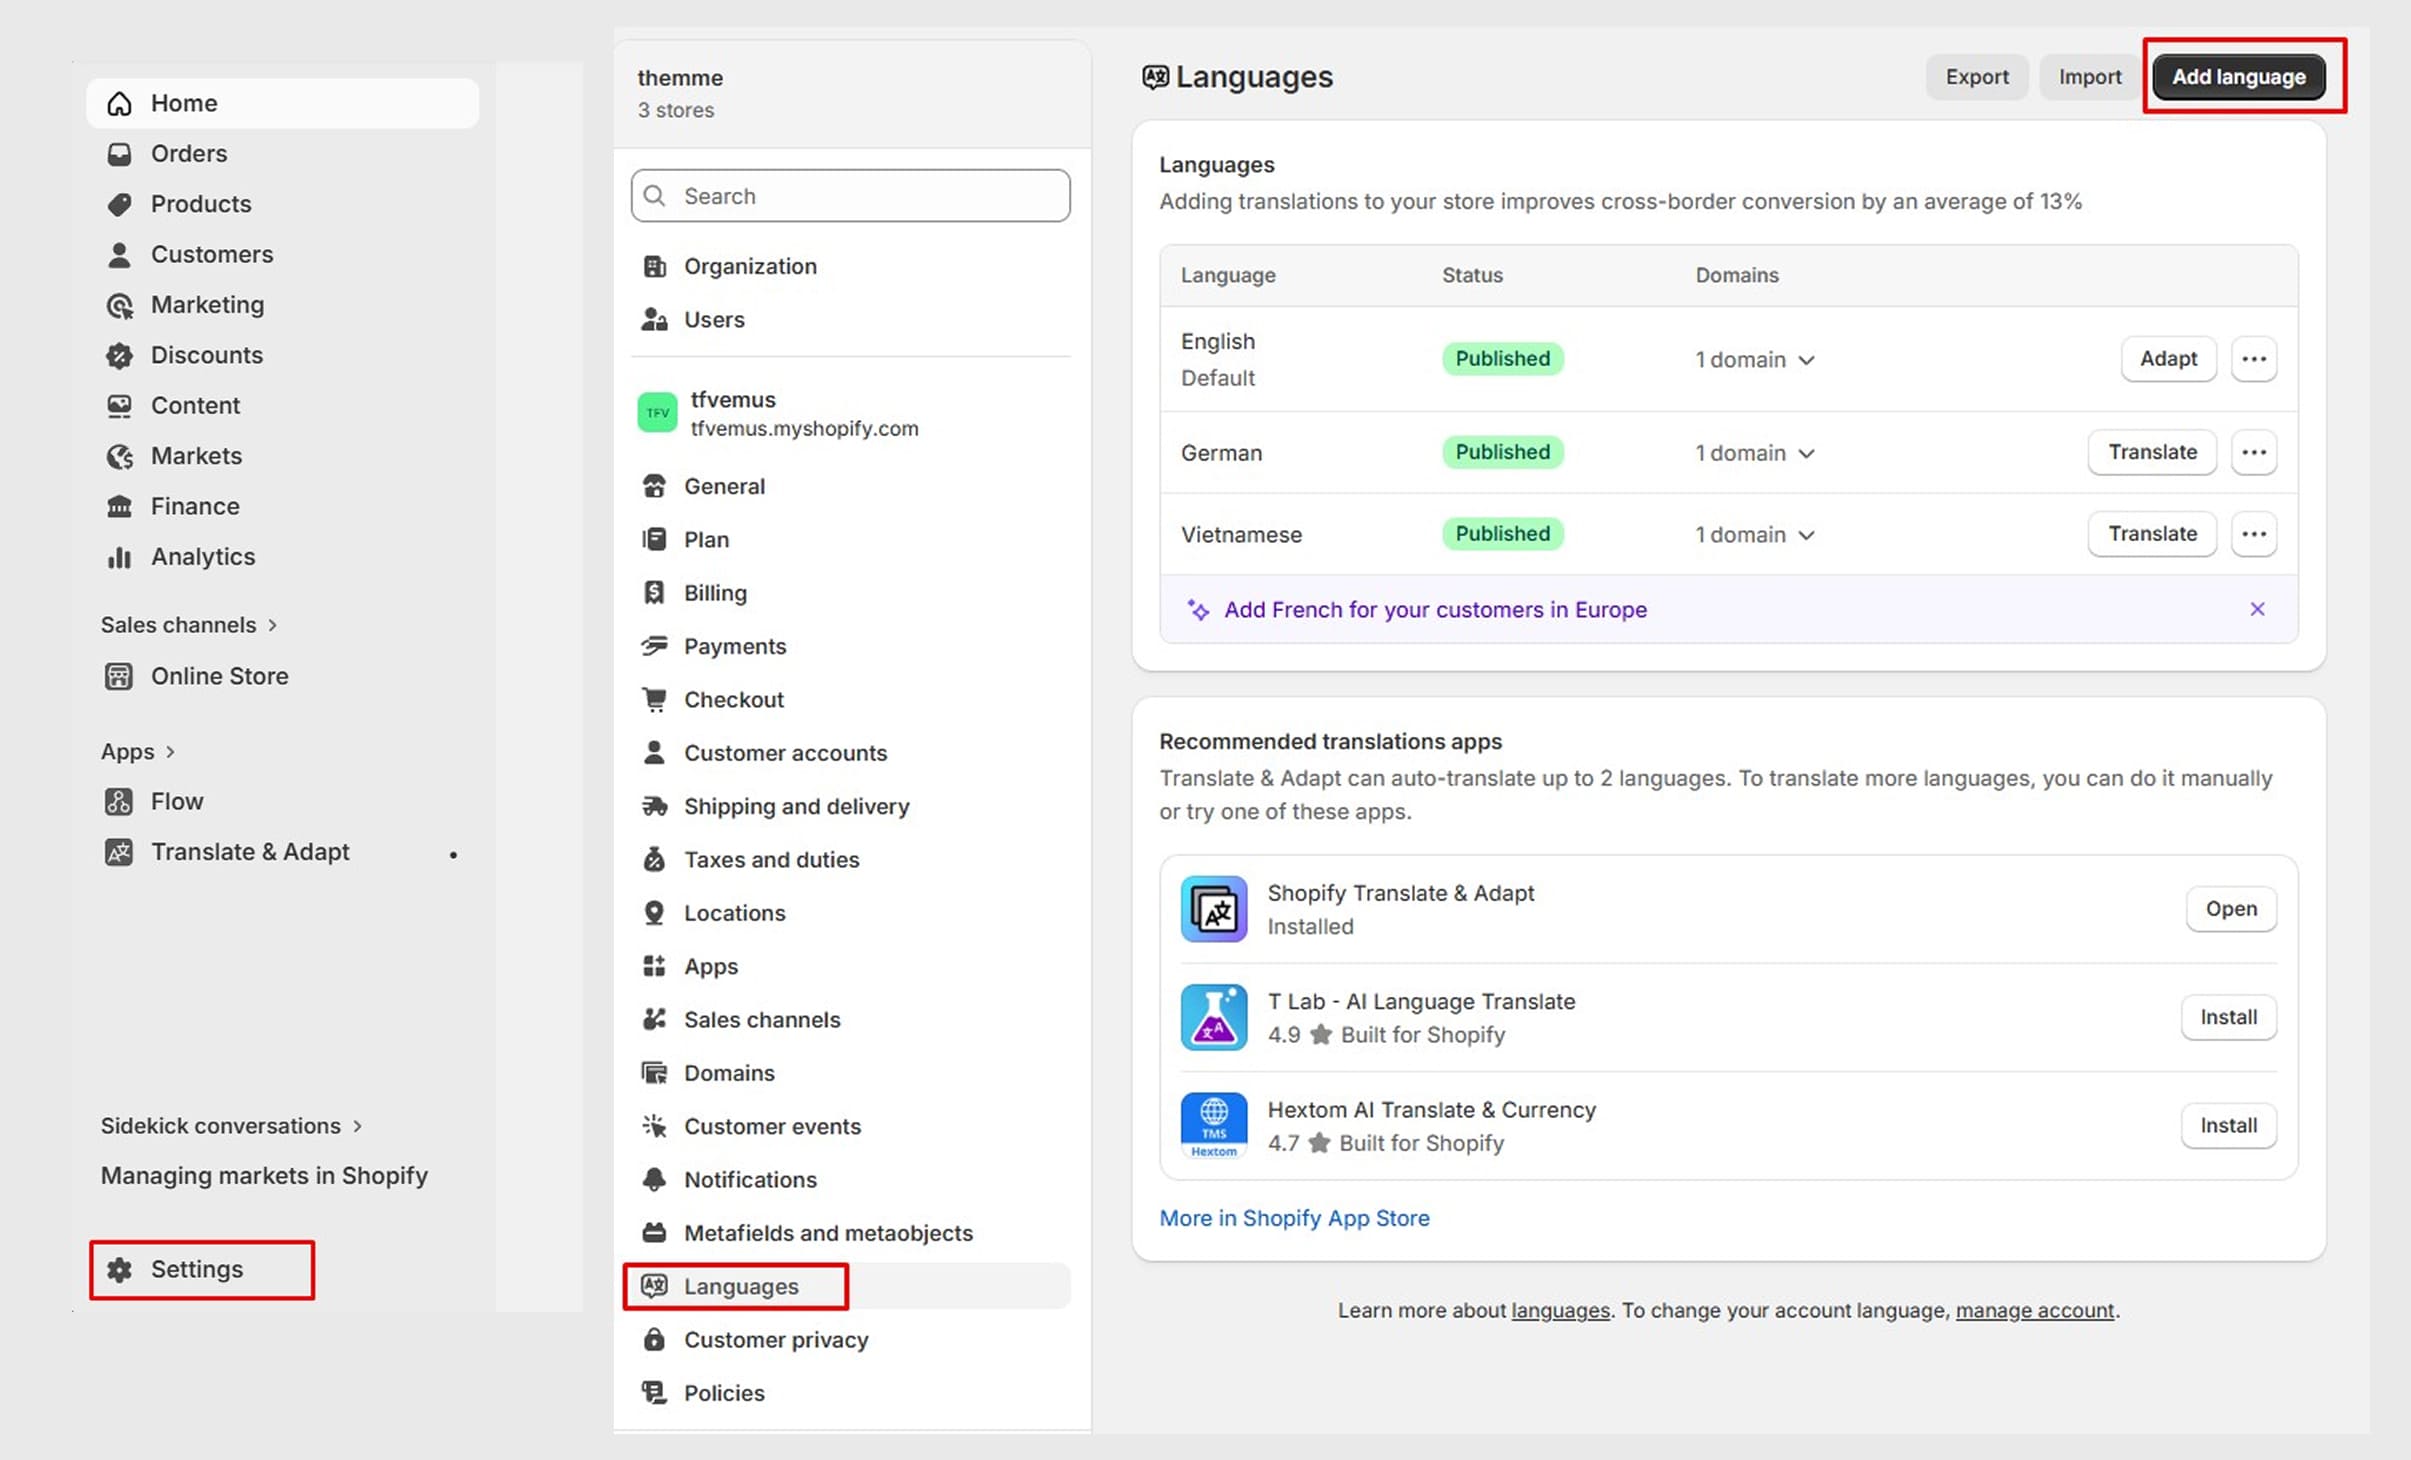The height and width of the screenshot is (1460, 2411).
Task: Click the Orders inbox icon
Action: [x=119, y=154]
